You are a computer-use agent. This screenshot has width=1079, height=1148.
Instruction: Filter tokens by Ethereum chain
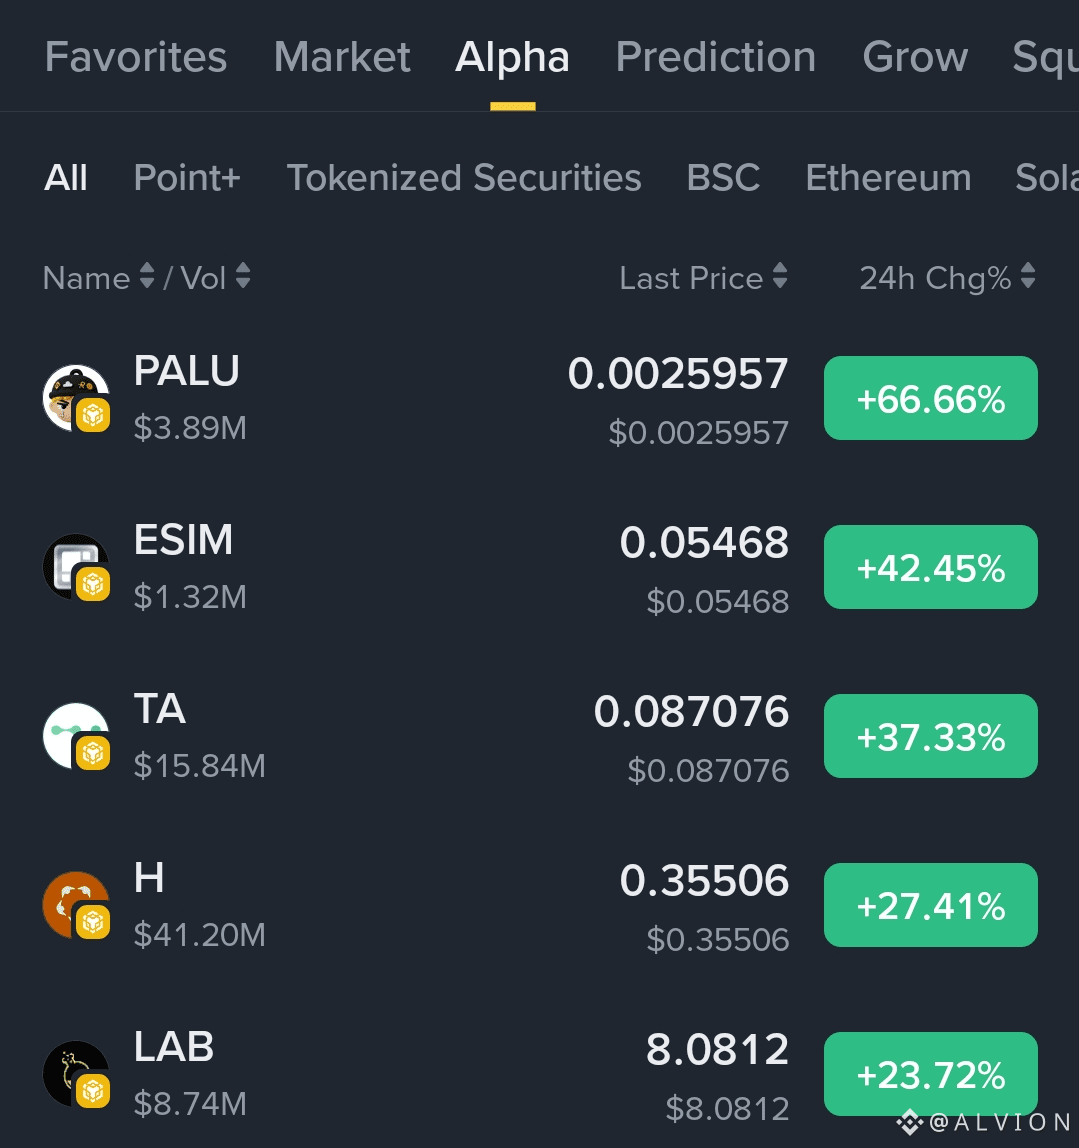pyautogui.click(x=888, y=178)
